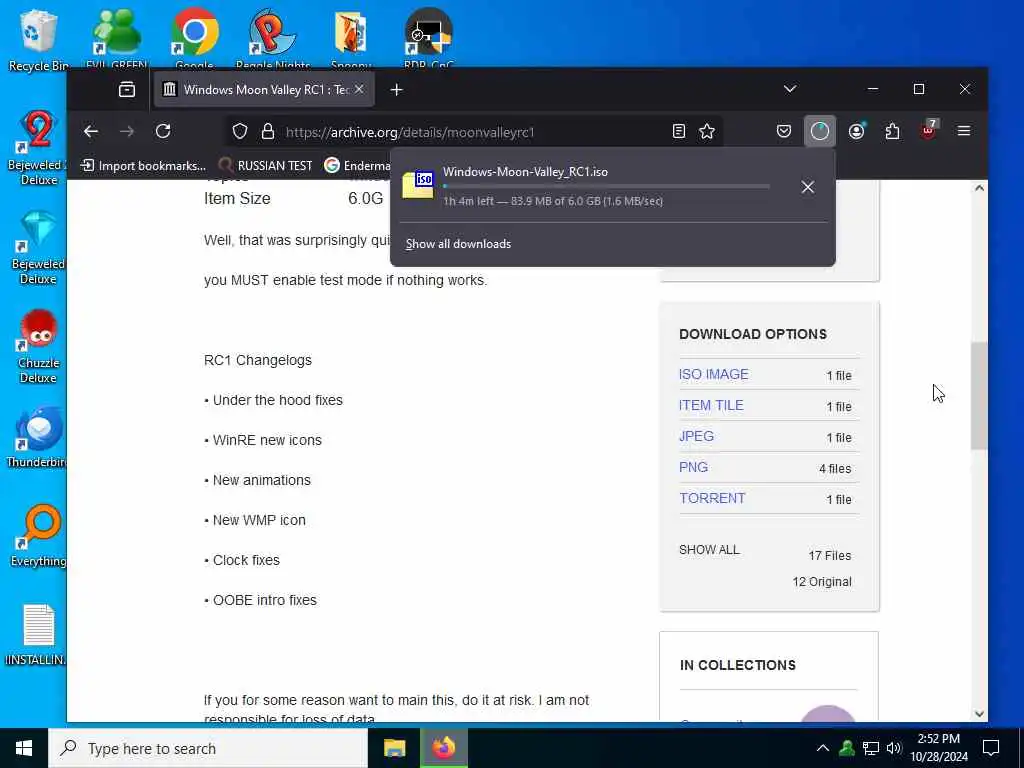The height and width of the screenshot is (768, 1024).
Task: Cancel the Windows-Moon-Valley_RC1.iso download
Action: coord(807,187)
